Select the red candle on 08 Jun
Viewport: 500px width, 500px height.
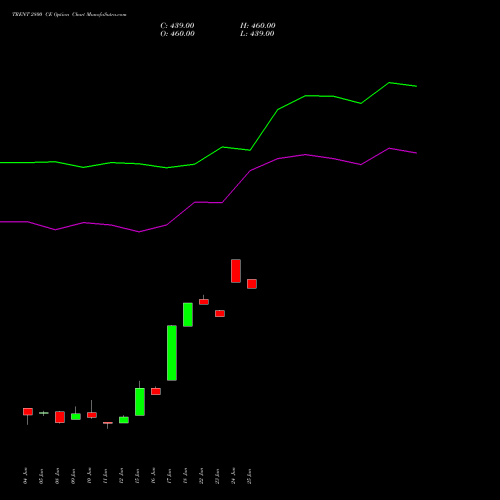pyautogui.click(x=60, y=417)
